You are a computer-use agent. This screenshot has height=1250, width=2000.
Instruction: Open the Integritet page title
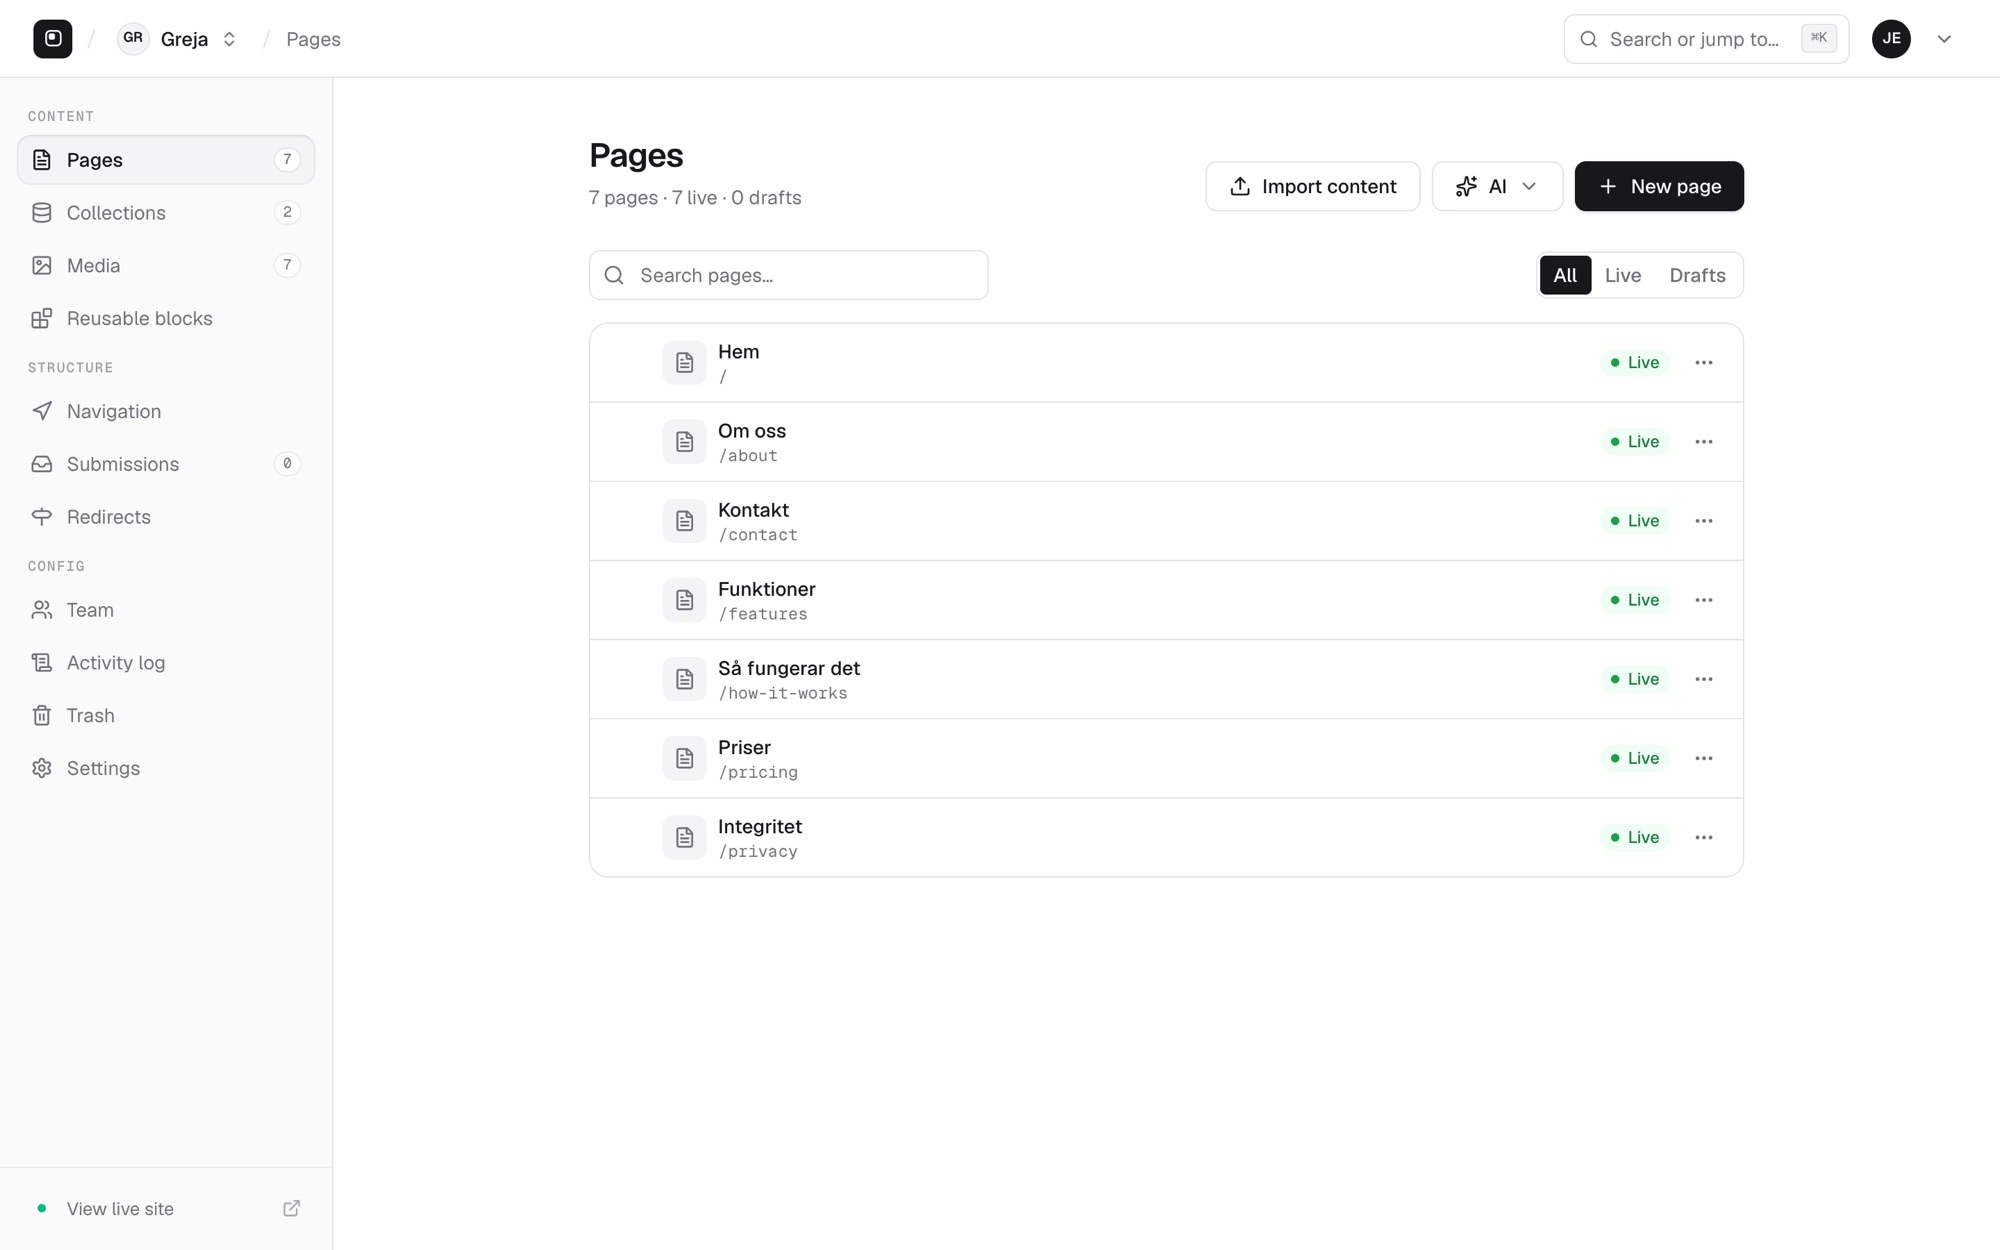(x=760, y=827)
